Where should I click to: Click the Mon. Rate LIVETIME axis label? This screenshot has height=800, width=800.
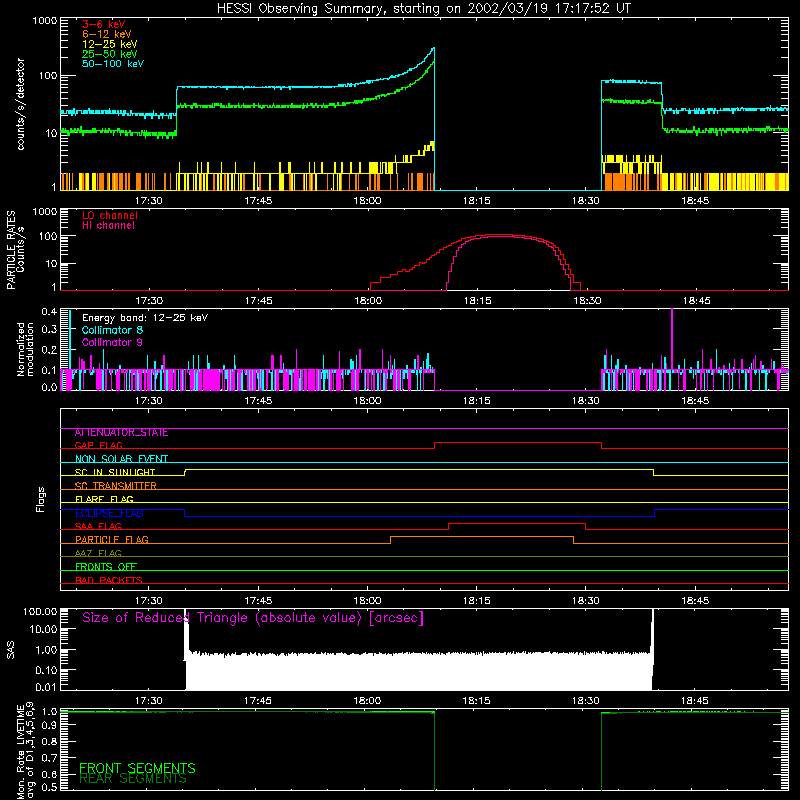[26, 750]
